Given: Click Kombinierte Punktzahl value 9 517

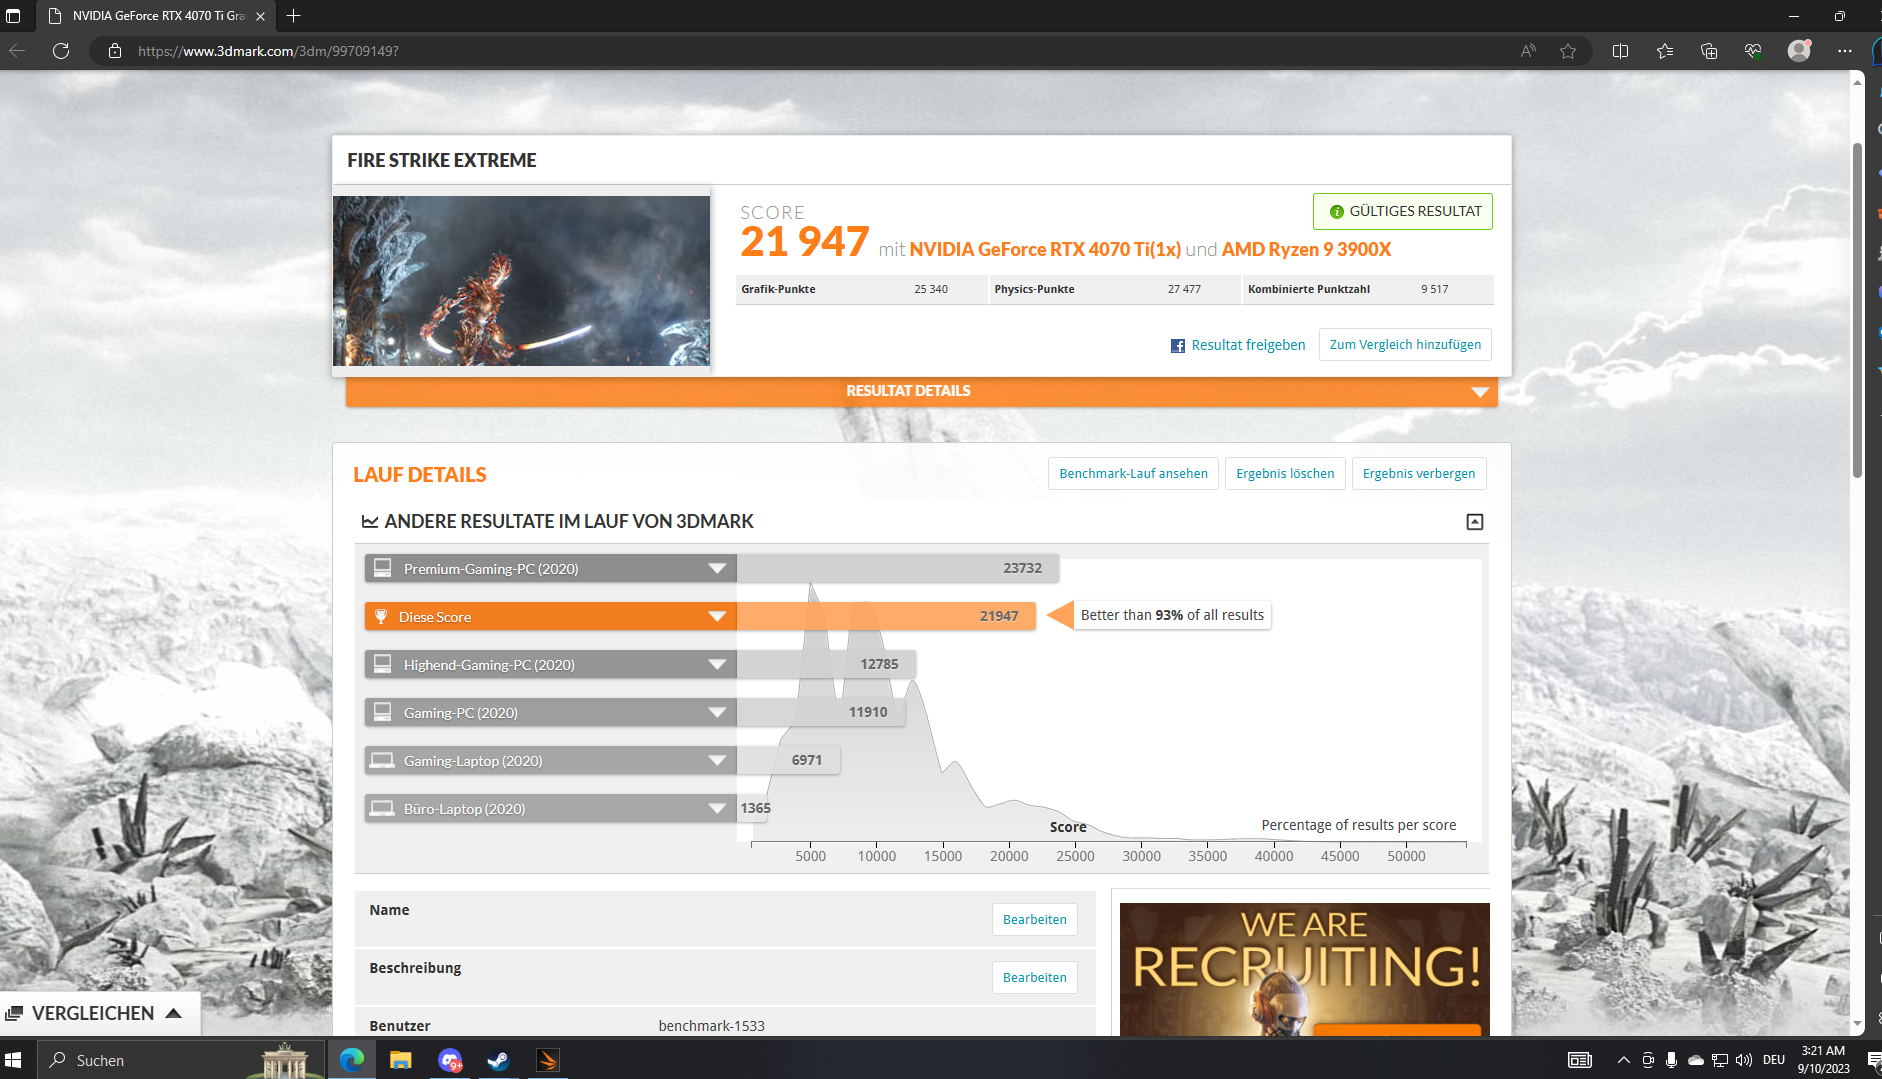Looking at the screenshot, I should click(x=1434, y=289).
